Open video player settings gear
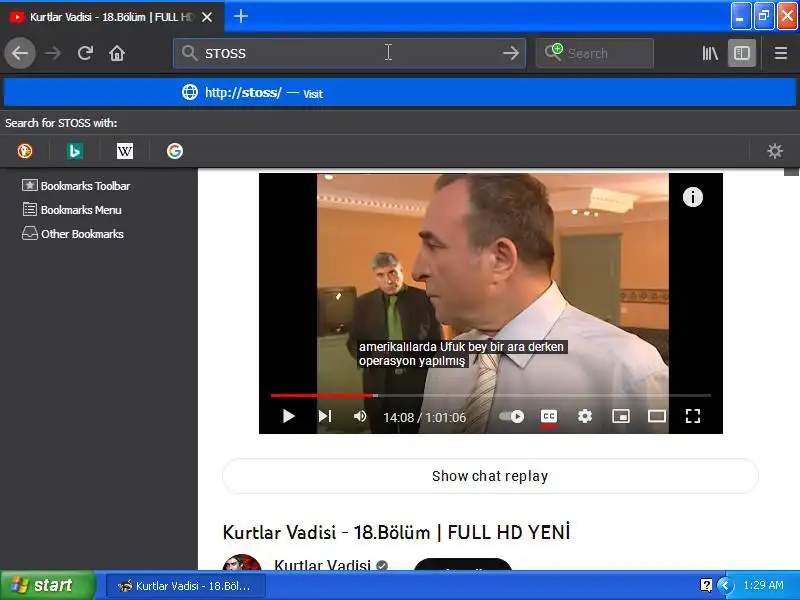The width and height of the screenshot is (800, 600). [585, 416]
